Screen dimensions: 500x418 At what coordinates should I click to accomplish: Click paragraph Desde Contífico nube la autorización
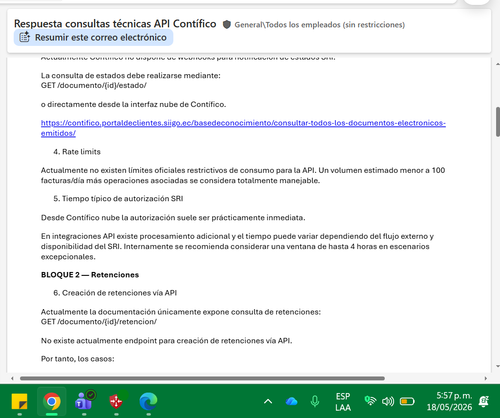[x=173, y=218]
